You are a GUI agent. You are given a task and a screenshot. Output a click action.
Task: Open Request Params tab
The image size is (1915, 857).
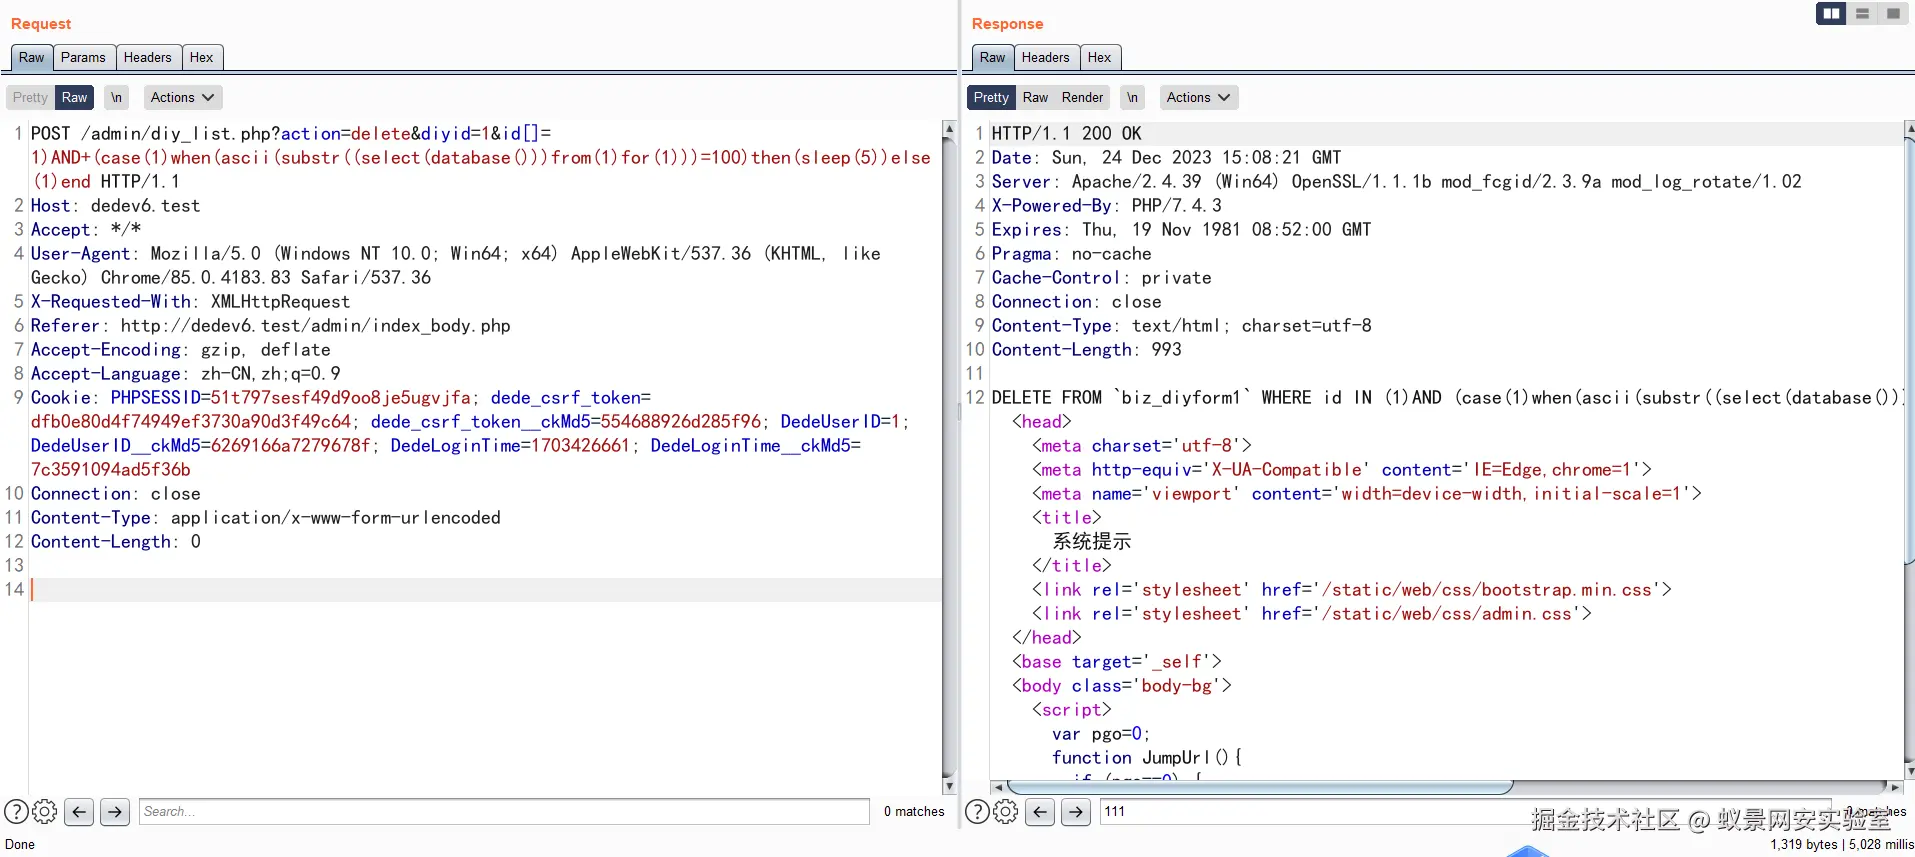(83, 58)
